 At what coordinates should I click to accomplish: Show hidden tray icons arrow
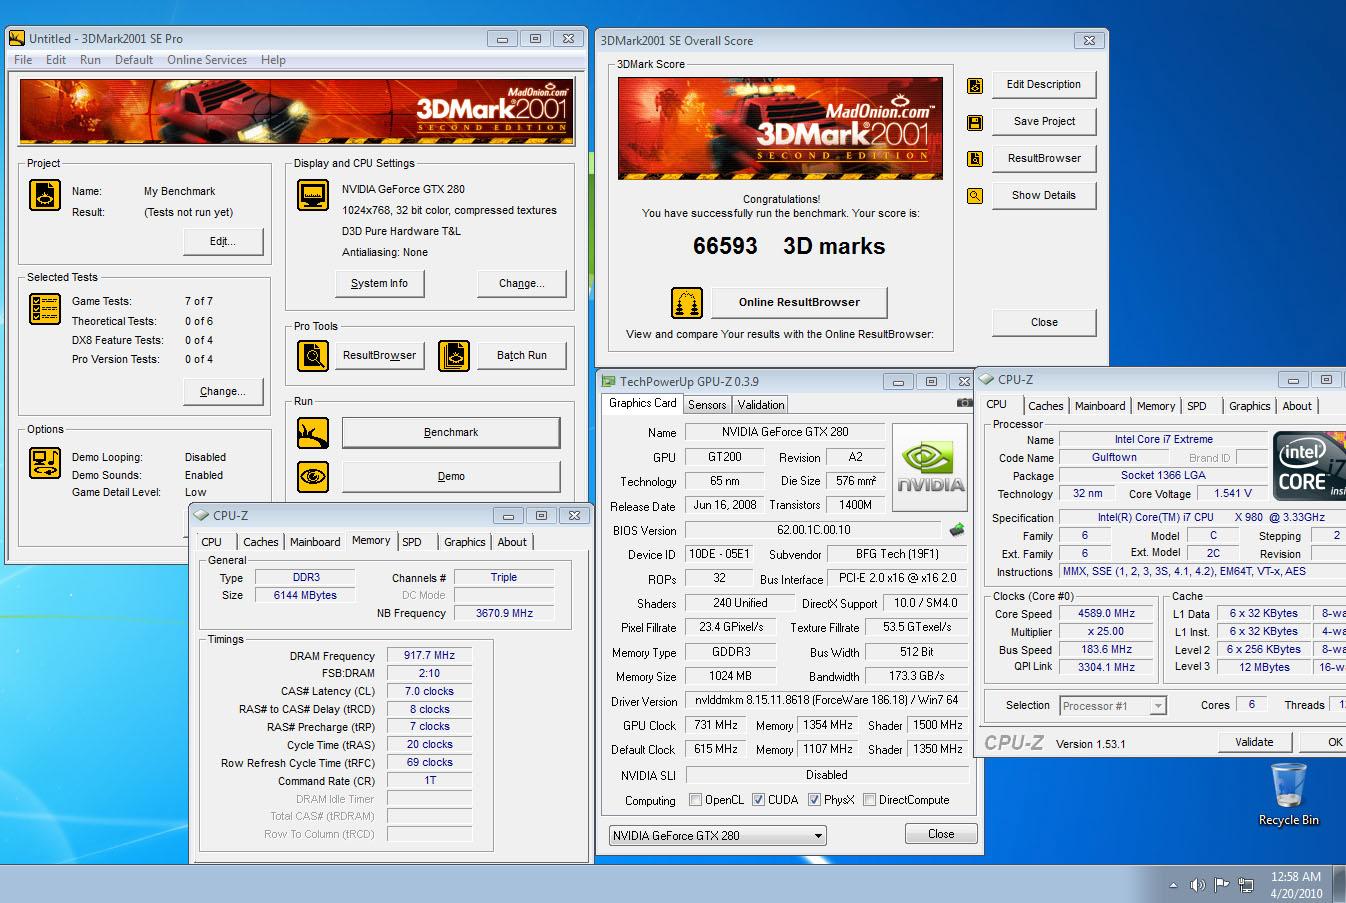pos(1173,885)
